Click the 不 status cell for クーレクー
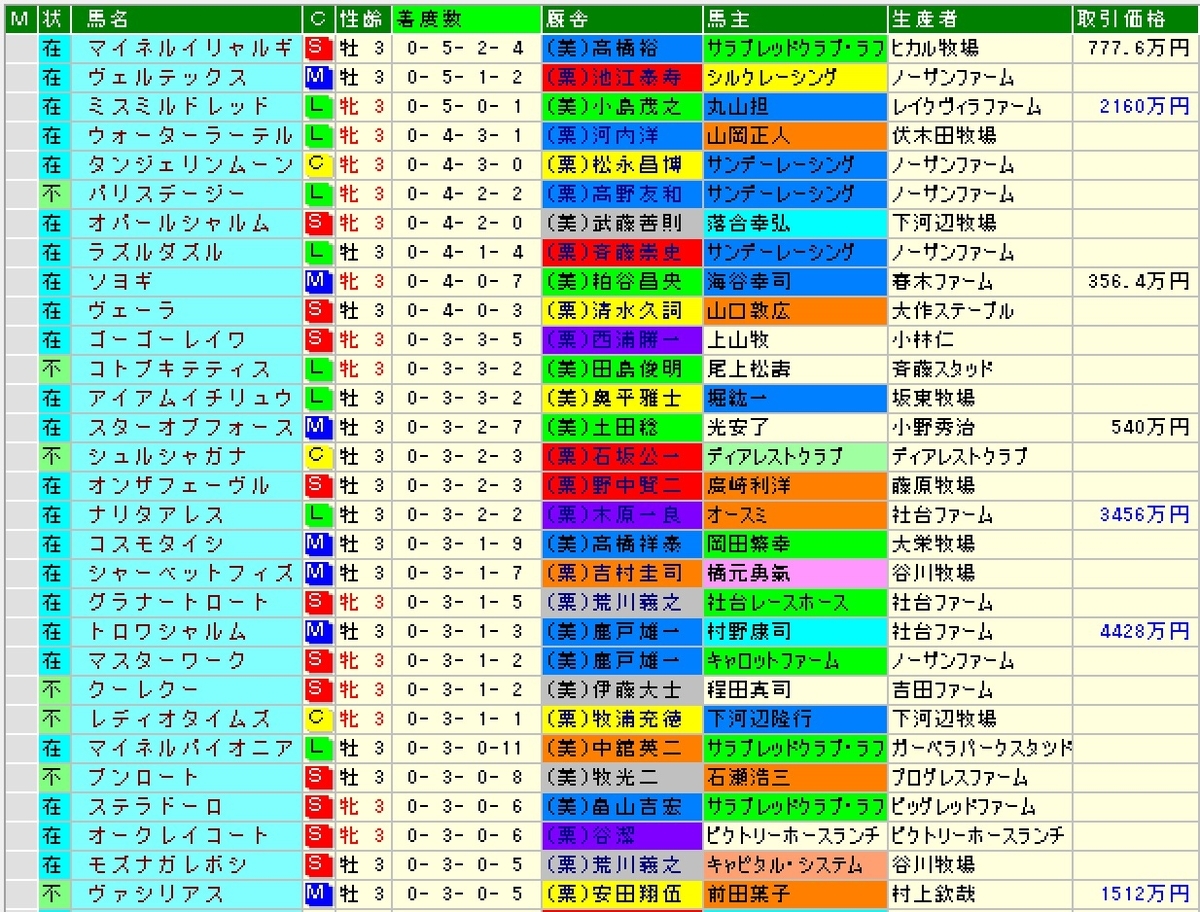1200x912 pixels. coord(52,689)
